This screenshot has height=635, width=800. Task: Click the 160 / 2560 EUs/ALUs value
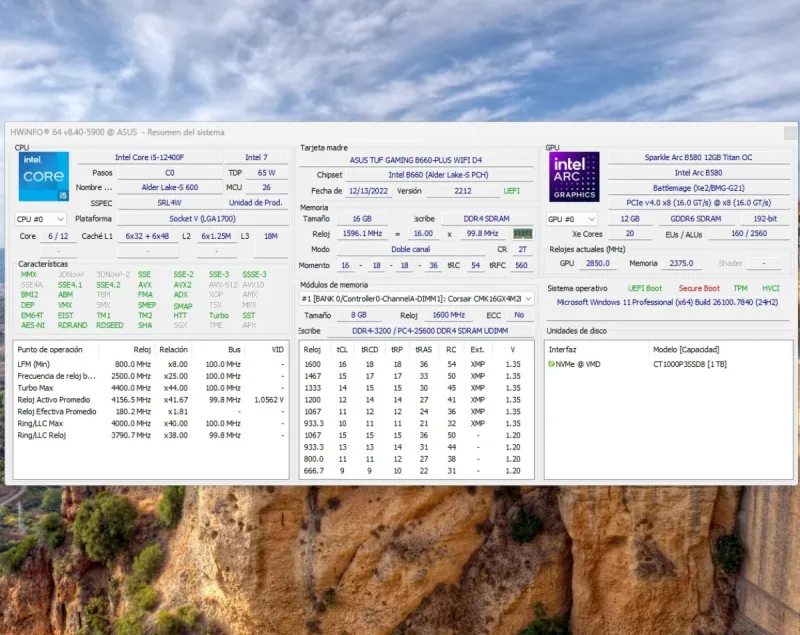(x=748, y=233)
